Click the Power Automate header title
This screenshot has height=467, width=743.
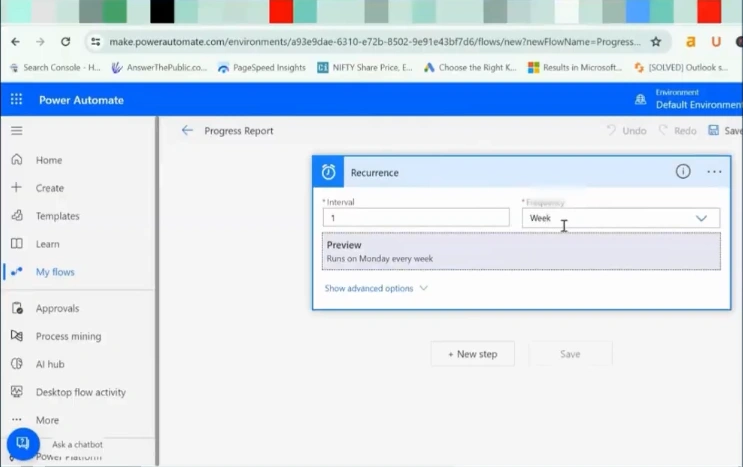point(81,100)
